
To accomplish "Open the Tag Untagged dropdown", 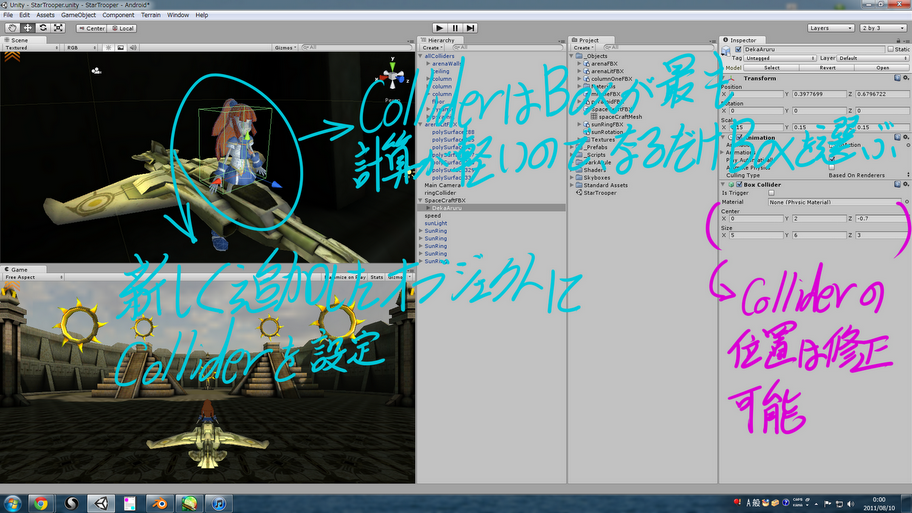I will 780,58.
